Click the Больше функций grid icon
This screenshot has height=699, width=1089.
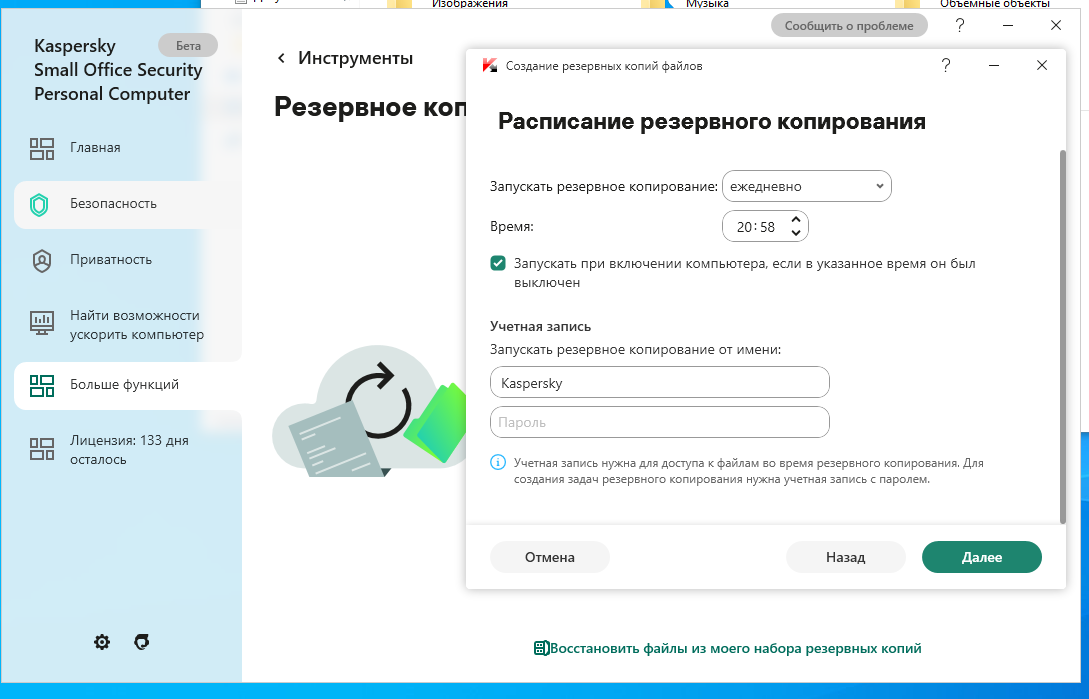[42, 386]
